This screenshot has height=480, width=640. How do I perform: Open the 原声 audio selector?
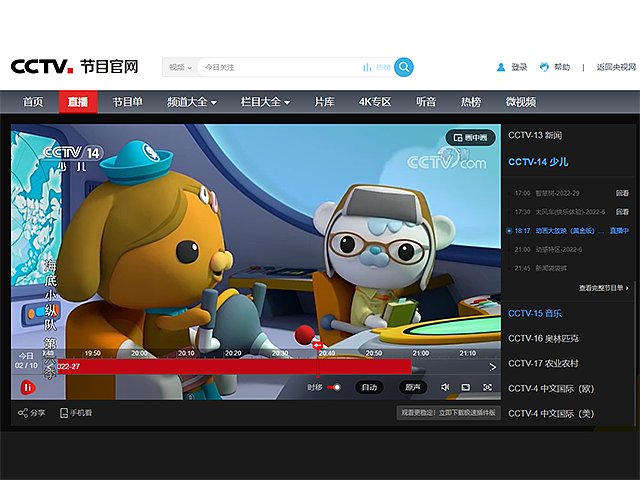click(413, 387)
